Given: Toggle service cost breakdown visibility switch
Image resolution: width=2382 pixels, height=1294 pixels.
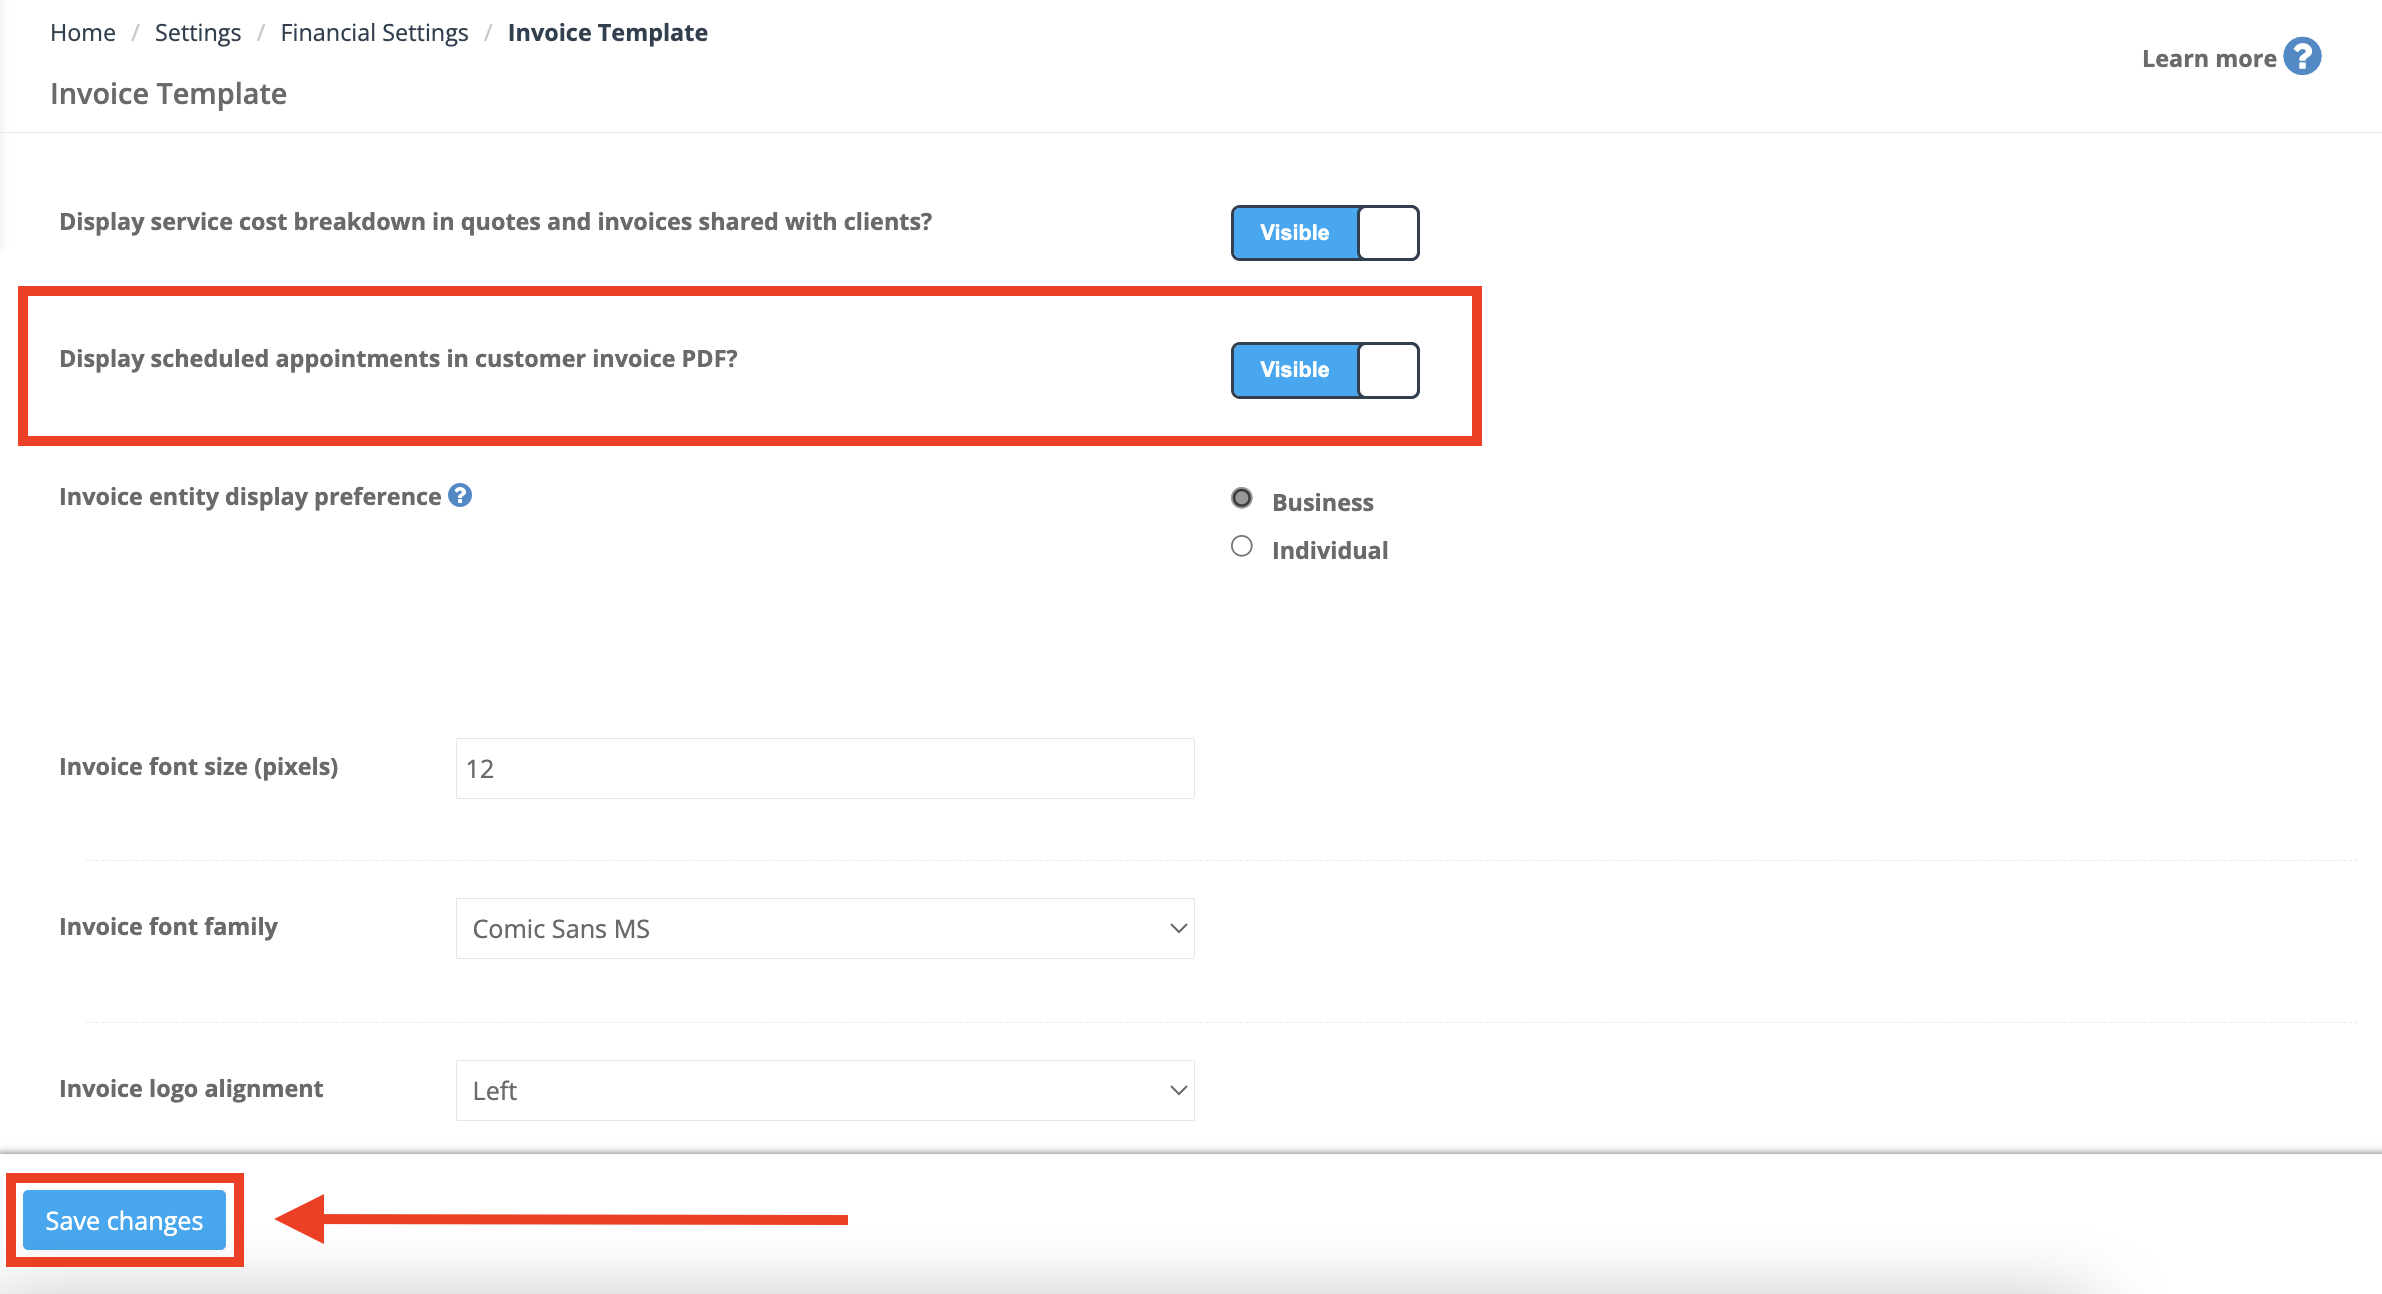Looking at the screenshot, I should 1325,233.
